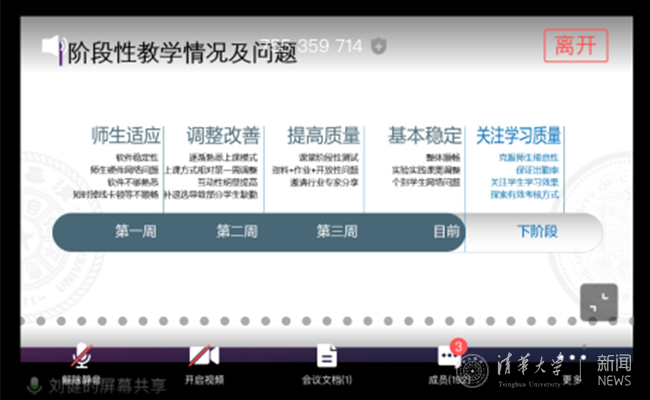
Task: Select 第三周 on the timeline bar
Action: pyautogui.click(x=337, y=232)
